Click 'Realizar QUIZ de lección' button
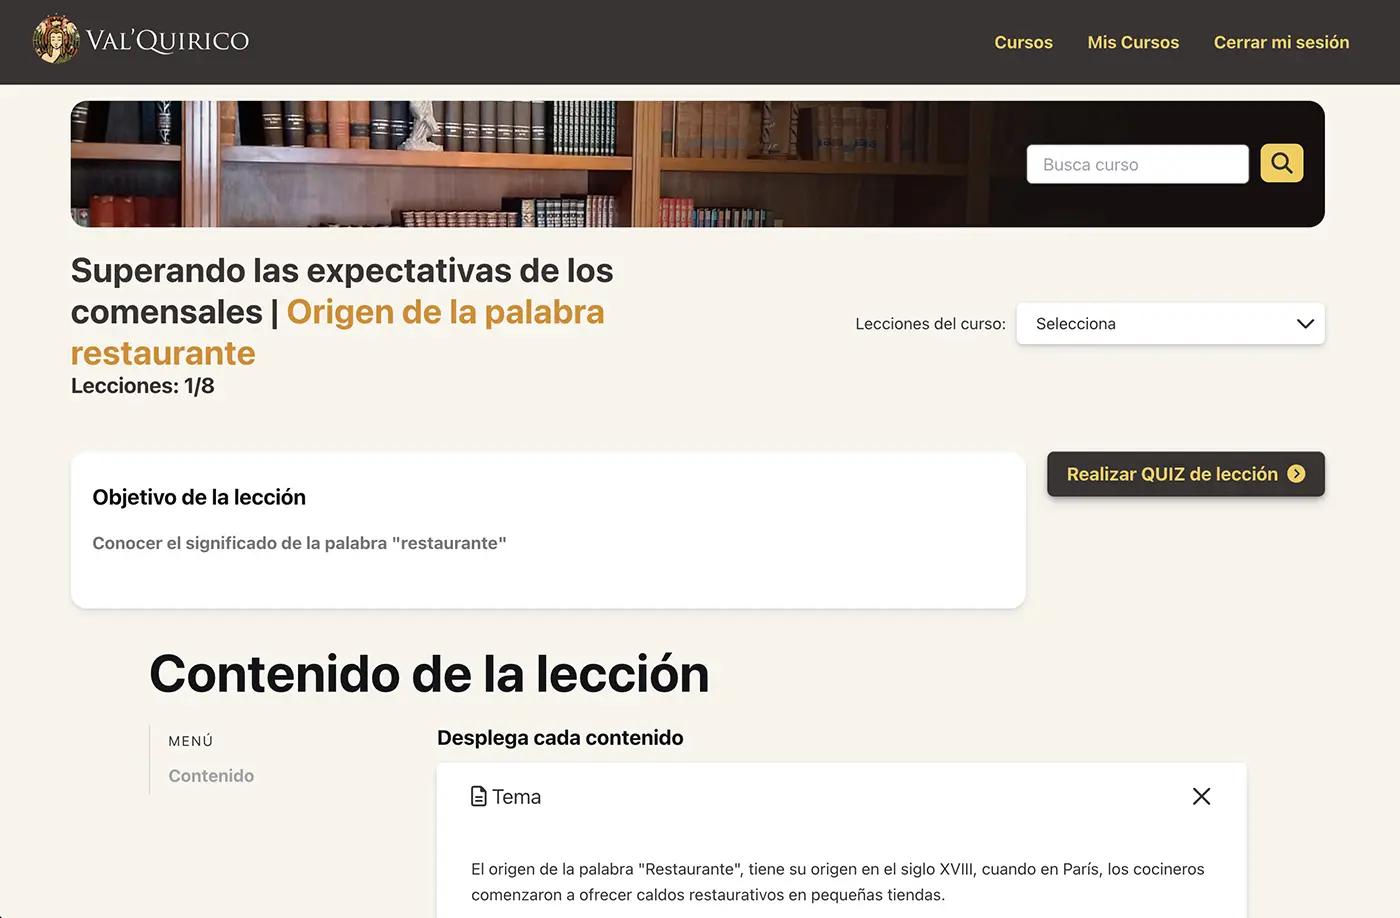Image resolution: width=1400 pixels, height=918 pixels. (1185, 474)
